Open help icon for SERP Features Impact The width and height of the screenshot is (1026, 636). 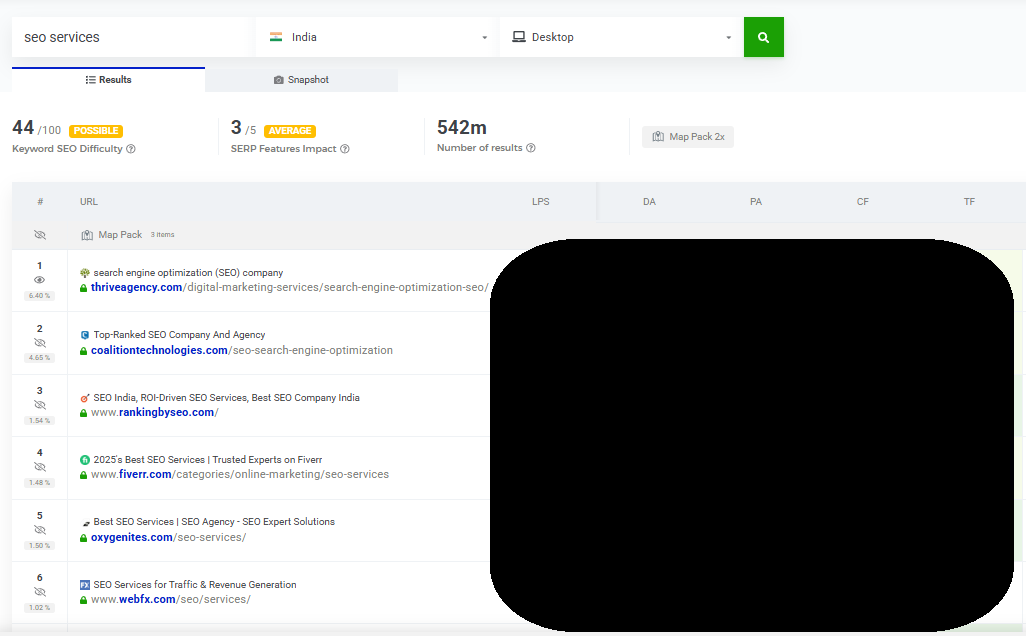coord(345,149)
